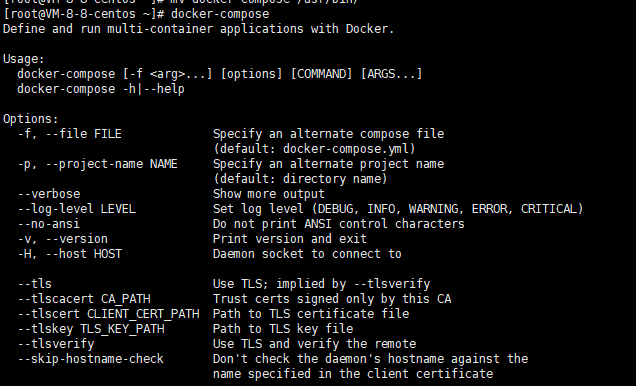Click 'docker-compose -h|--help' usage line
636x386 pixels.
click(x=101, y=89)
